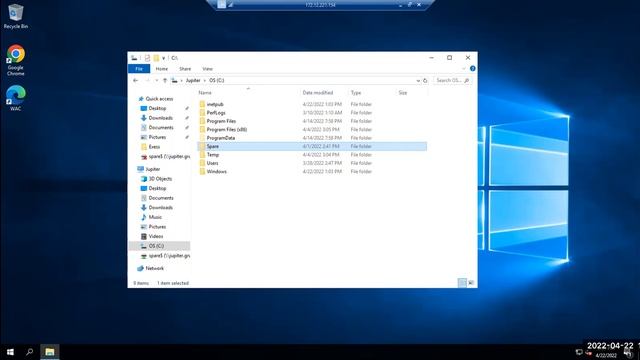The image size is (640, 360).
Task: Click OS (C:) in the address breadcrumb
Action: pyautogui.click(x=216, y=80)
